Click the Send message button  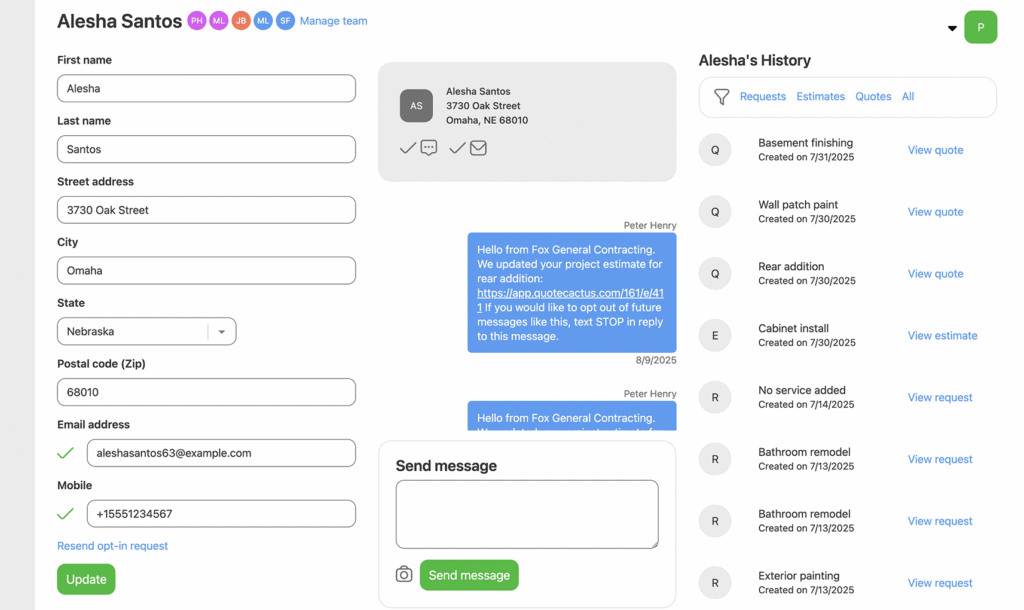coord(469,575)
